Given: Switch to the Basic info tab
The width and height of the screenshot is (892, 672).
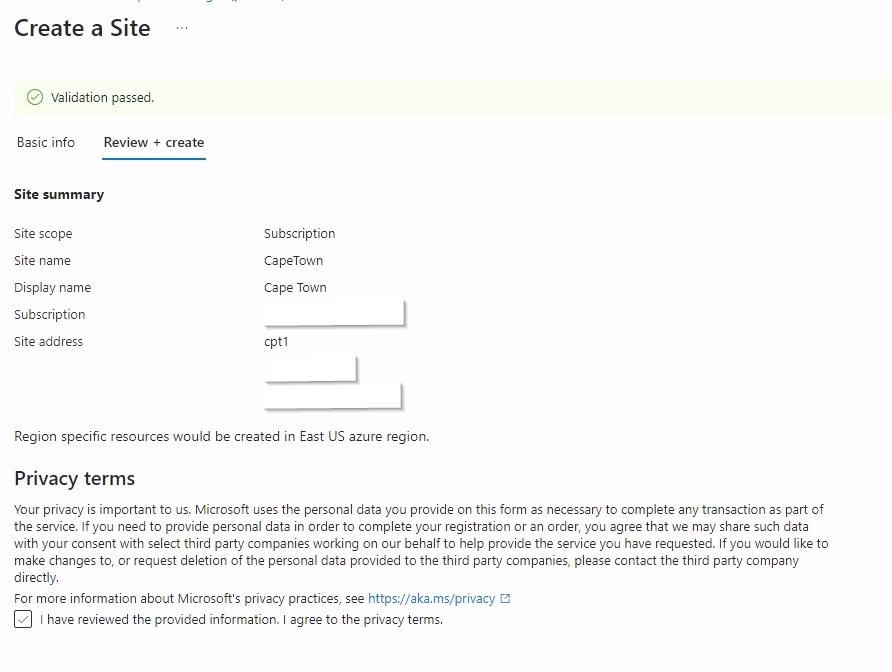Looking at the screenshot, I should tap(45, 142).
